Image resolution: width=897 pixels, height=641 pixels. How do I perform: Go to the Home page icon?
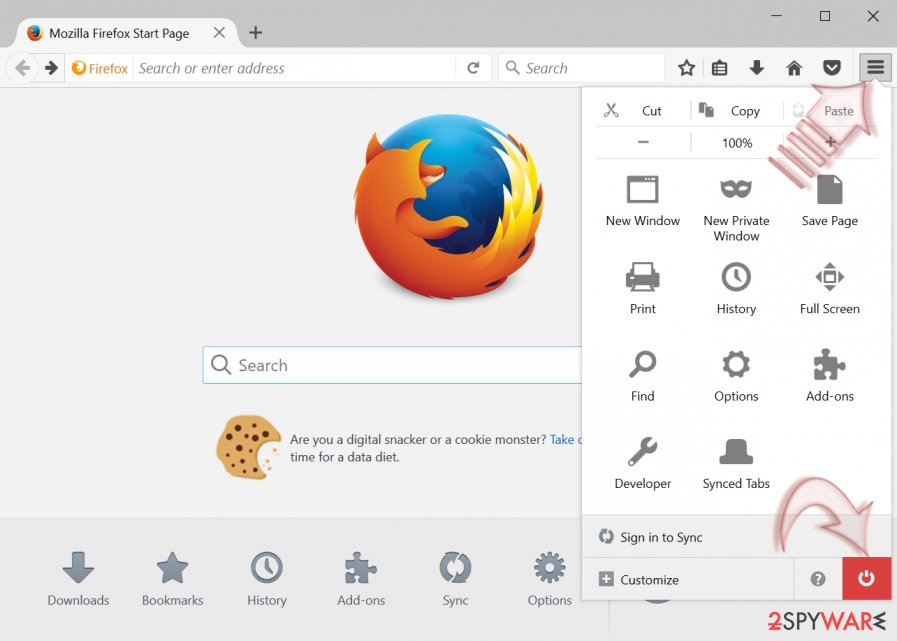pos(794,68)
